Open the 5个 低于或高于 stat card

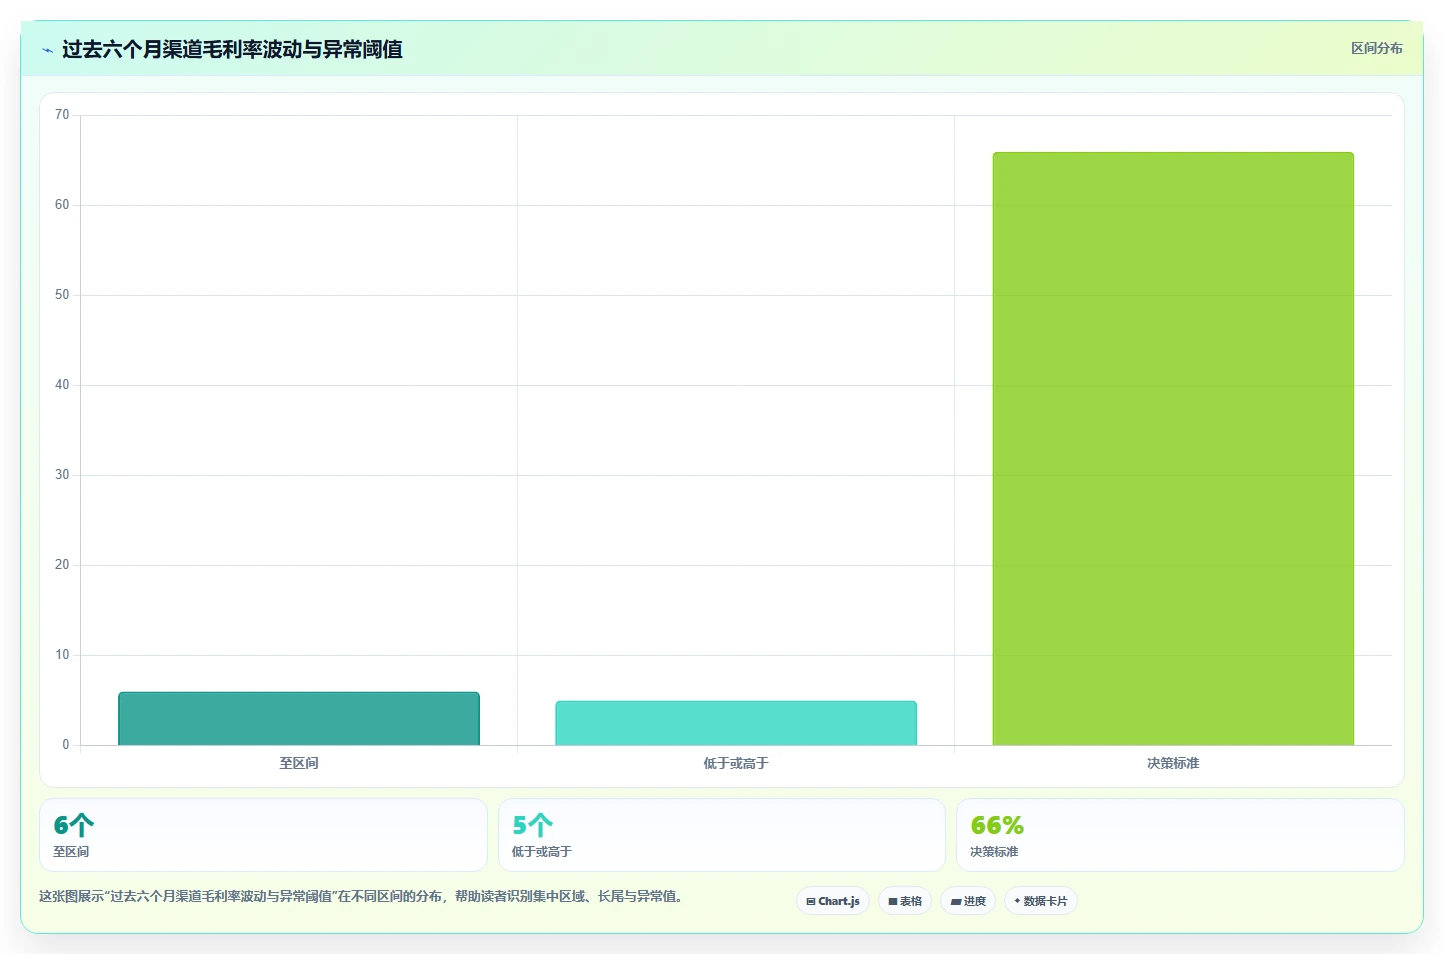coord(722,835)
